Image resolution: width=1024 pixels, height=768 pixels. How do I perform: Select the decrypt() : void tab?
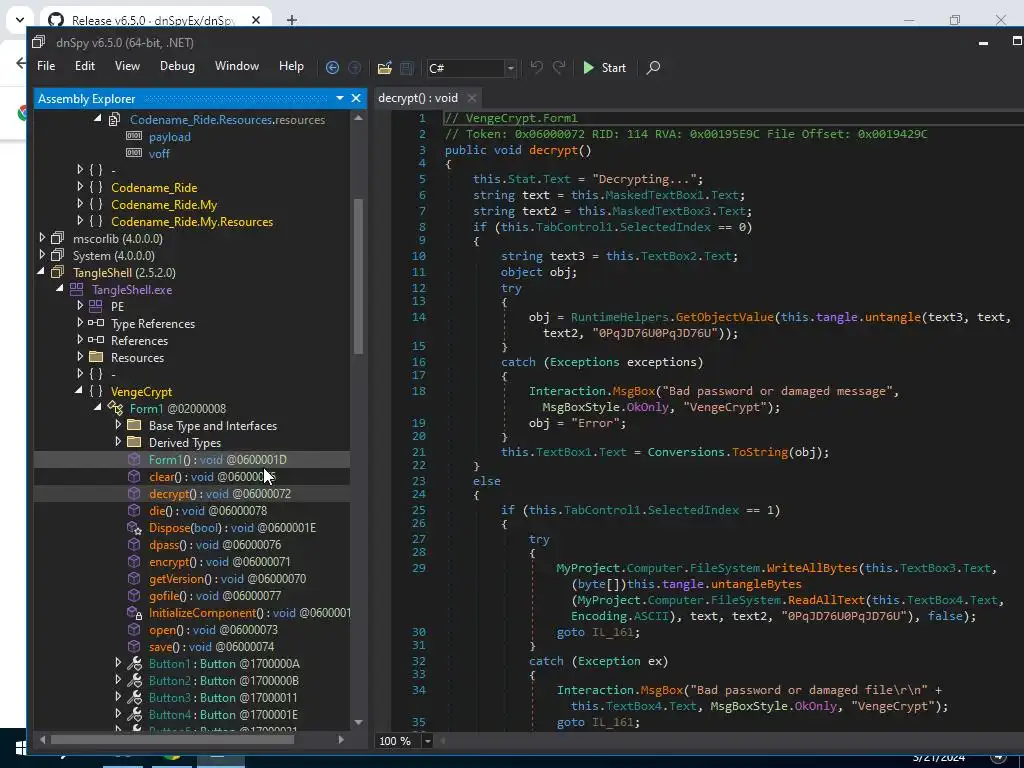(x=418, y=98)
